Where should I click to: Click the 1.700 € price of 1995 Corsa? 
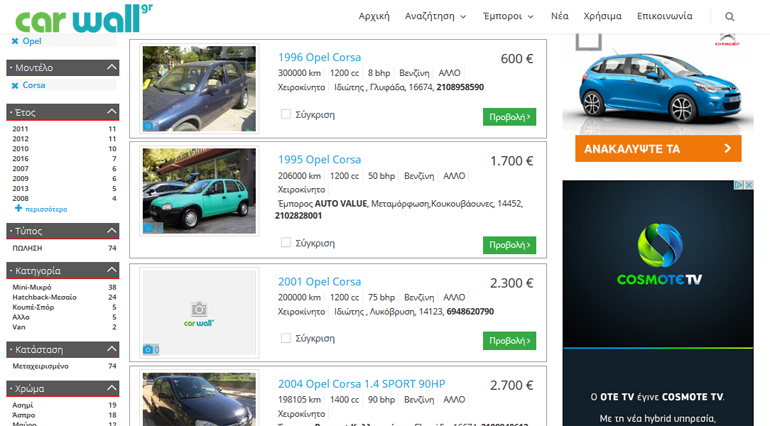511,161
